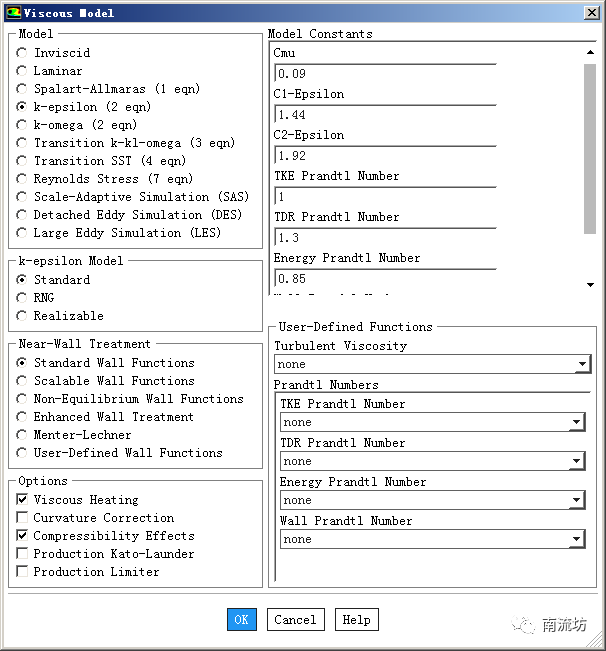This screenshot has height=651, width=606.
Task: Click Model Constants Energy Prandtl Number 0.85 field
Action: pyautogui.click(x=385, y=279)
